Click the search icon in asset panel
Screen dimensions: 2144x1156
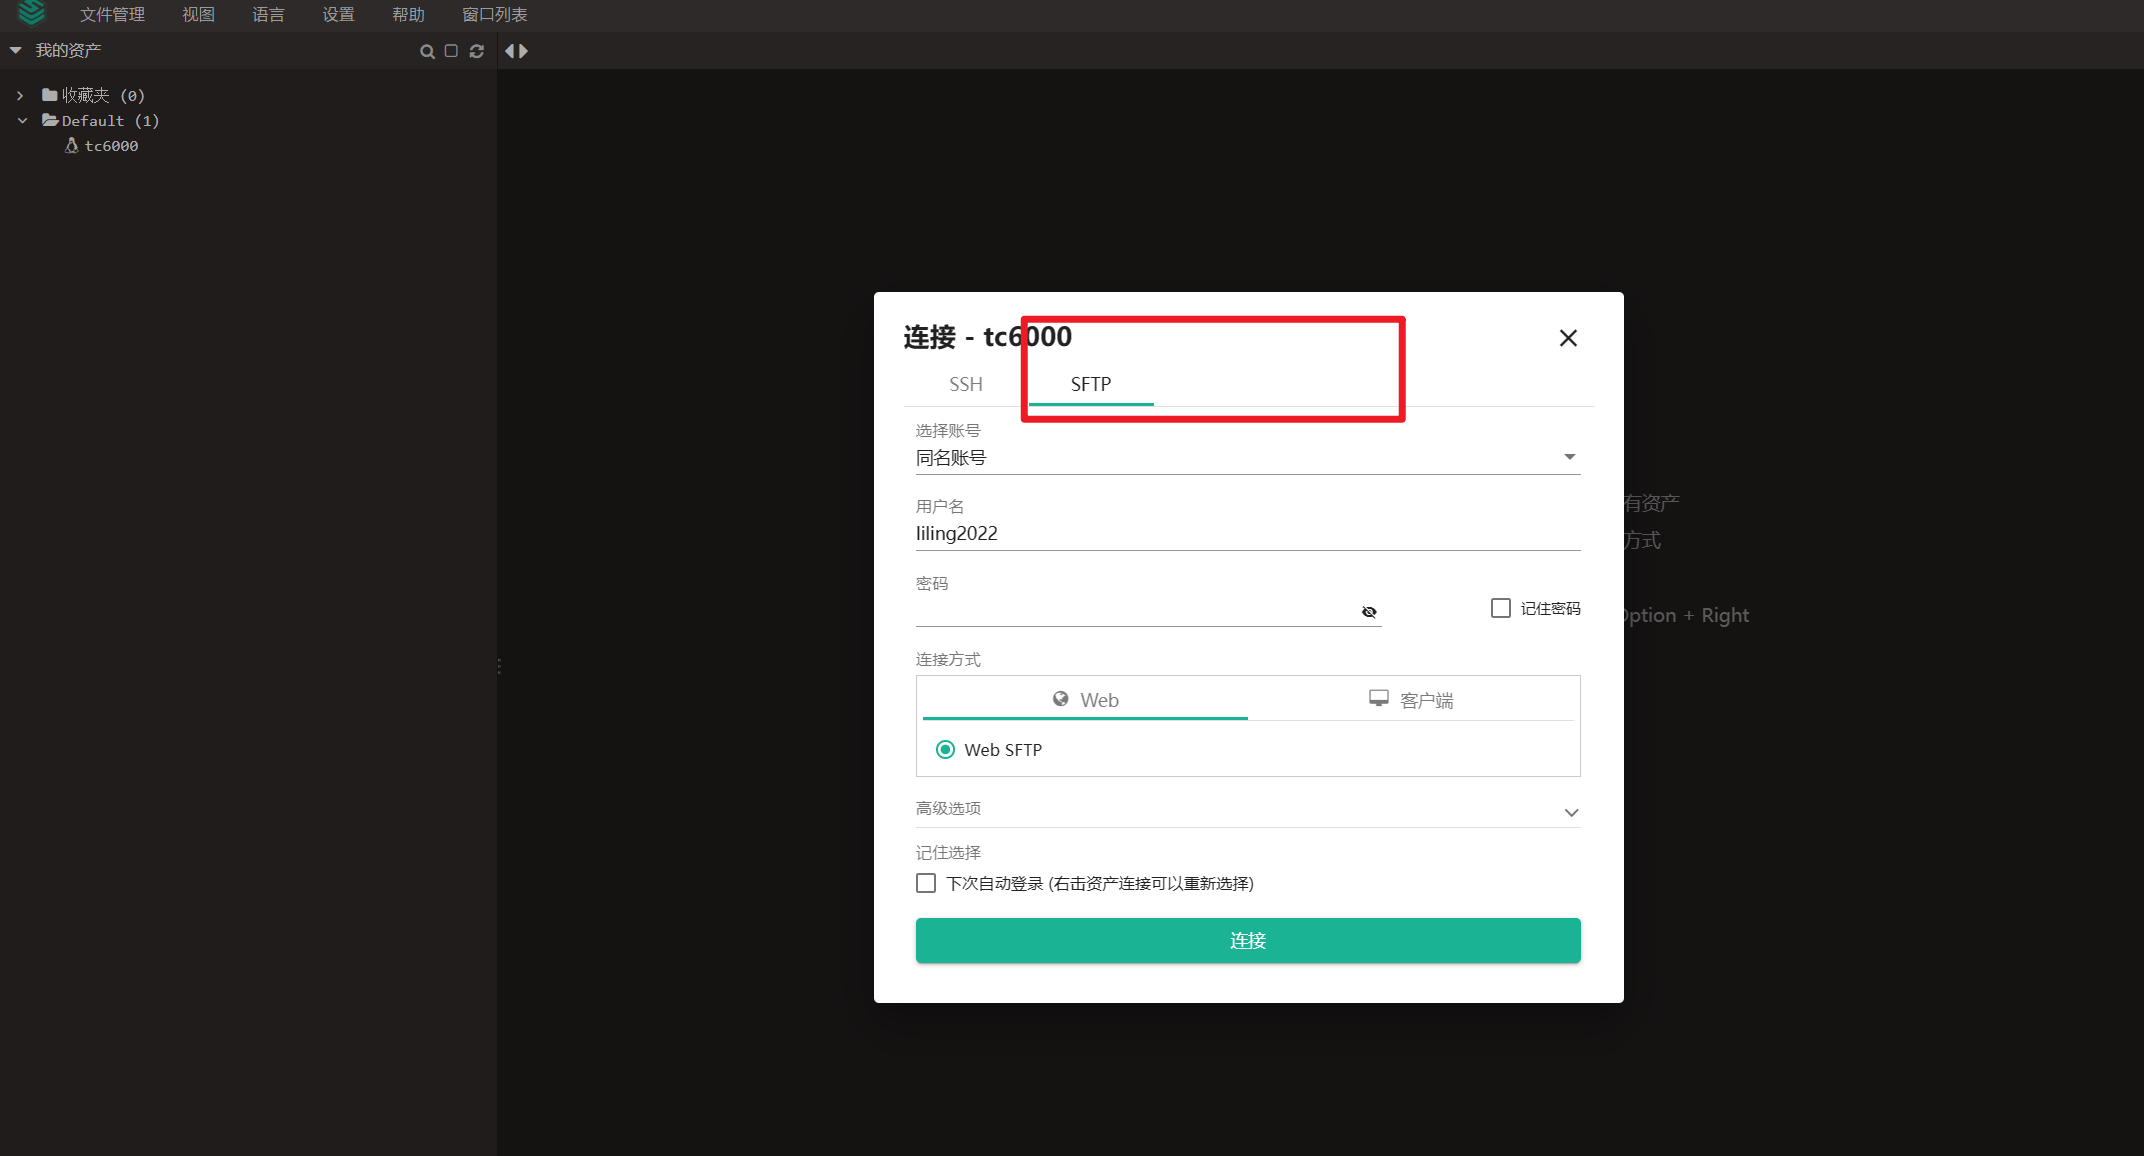coord(427,51)
